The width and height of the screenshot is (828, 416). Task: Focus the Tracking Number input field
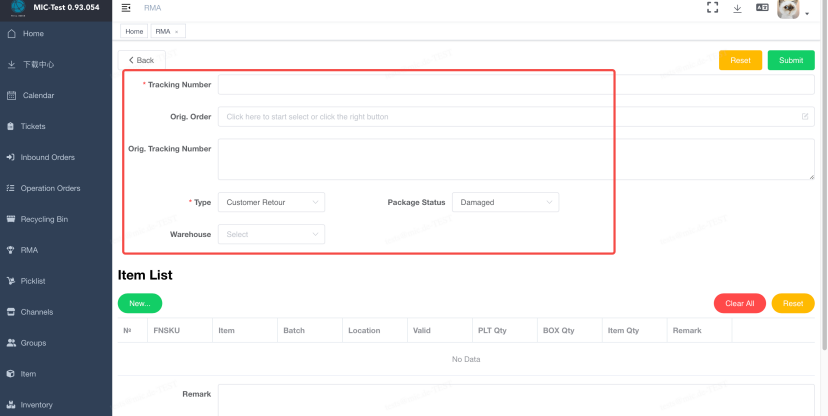[x=515, y=85]
